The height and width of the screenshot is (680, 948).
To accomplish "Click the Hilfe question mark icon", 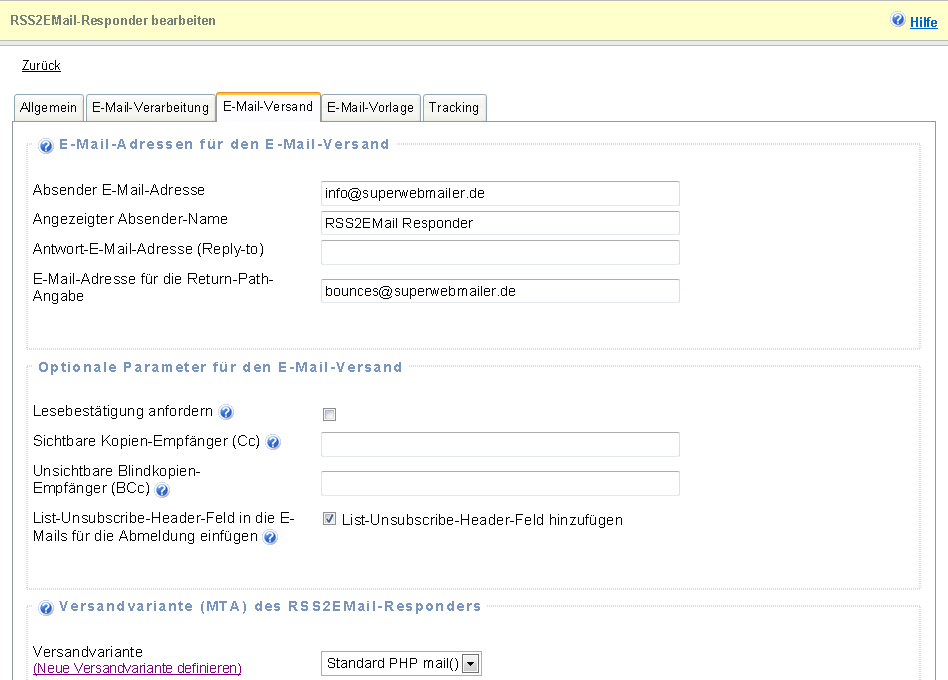I will pyautogui.click(x=897, y=21).
